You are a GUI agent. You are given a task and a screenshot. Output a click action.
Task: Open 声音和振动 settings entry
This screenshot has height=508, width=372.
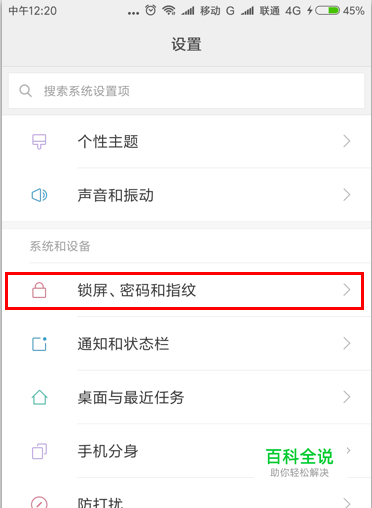point(186,195)
